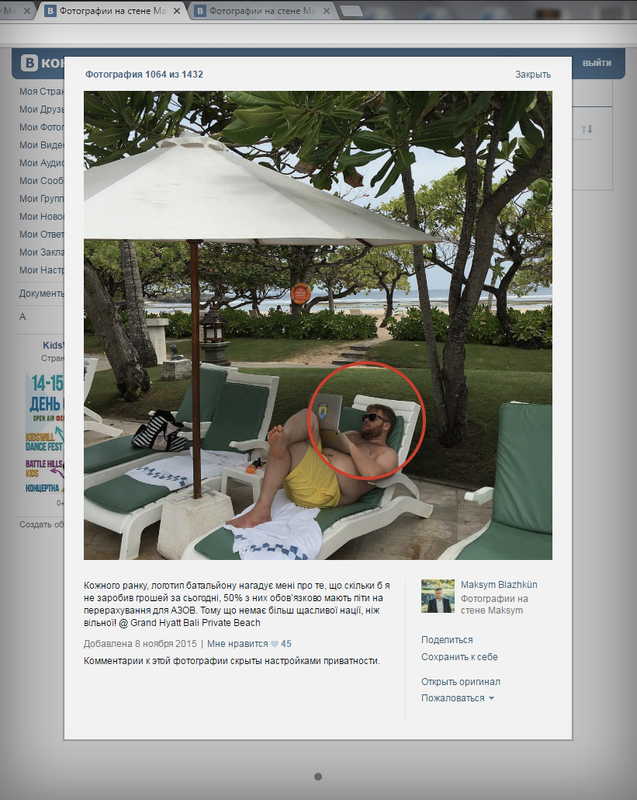Open the original via Открыть оригинал
Image resolution: width=637 pixels, height=800 pixels.
461,682
